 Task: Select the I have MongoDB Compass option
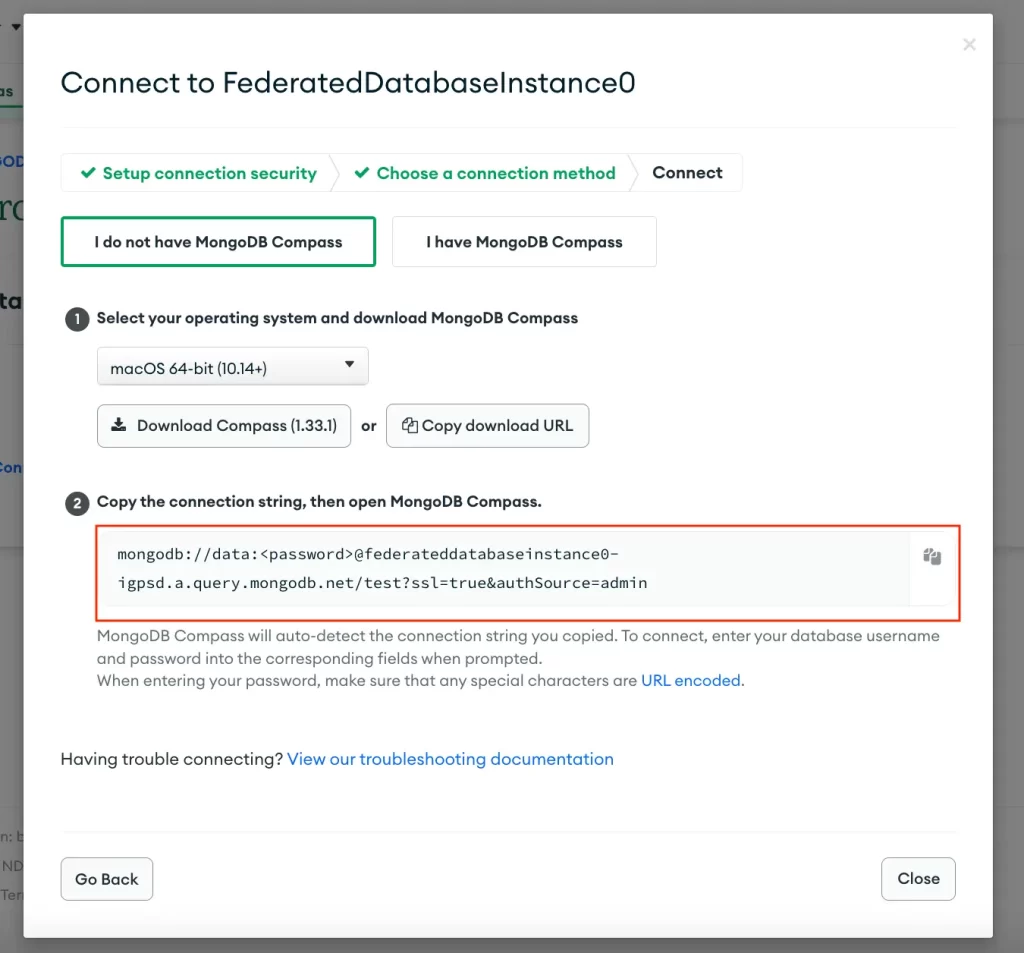pyautogui.click(x=524, y=241)
